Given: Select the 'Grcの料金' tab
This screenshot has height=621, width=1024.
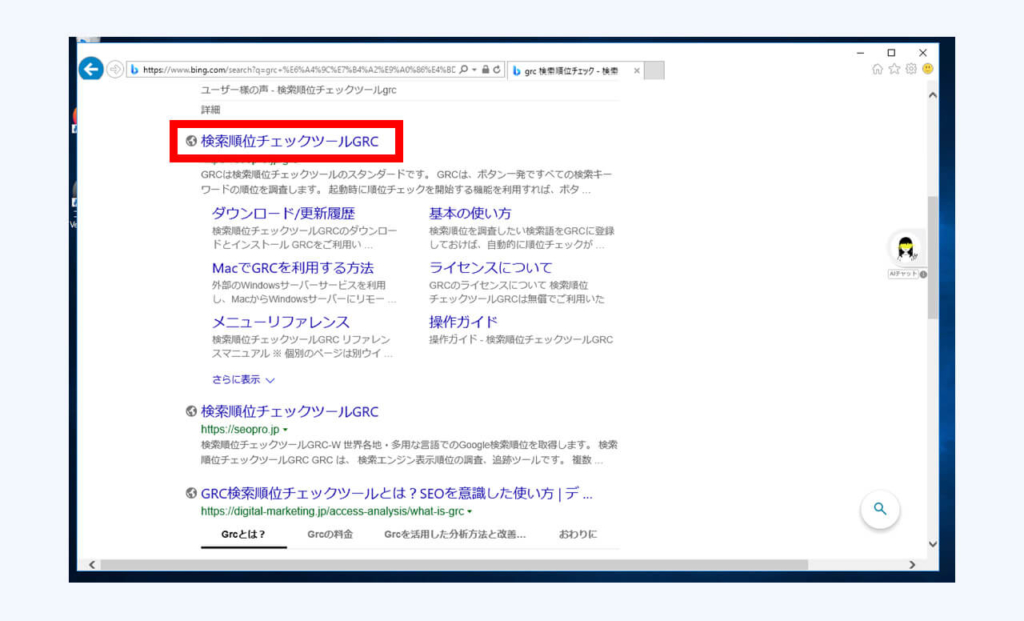Looking at the screenshot, I should [330, 534].
